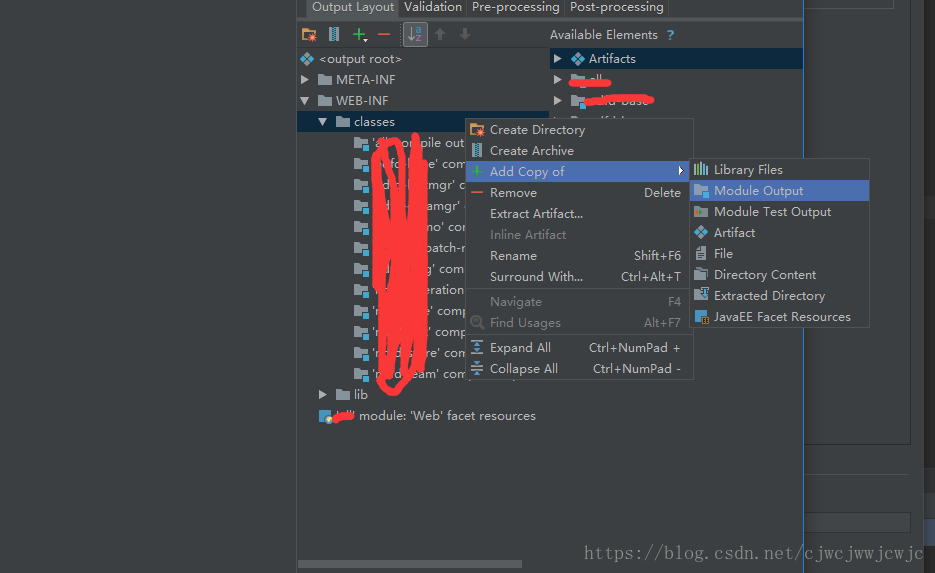Choose Create Archive from context menu
This screenshot has height=573, width=935.
(x=580, y=150)
